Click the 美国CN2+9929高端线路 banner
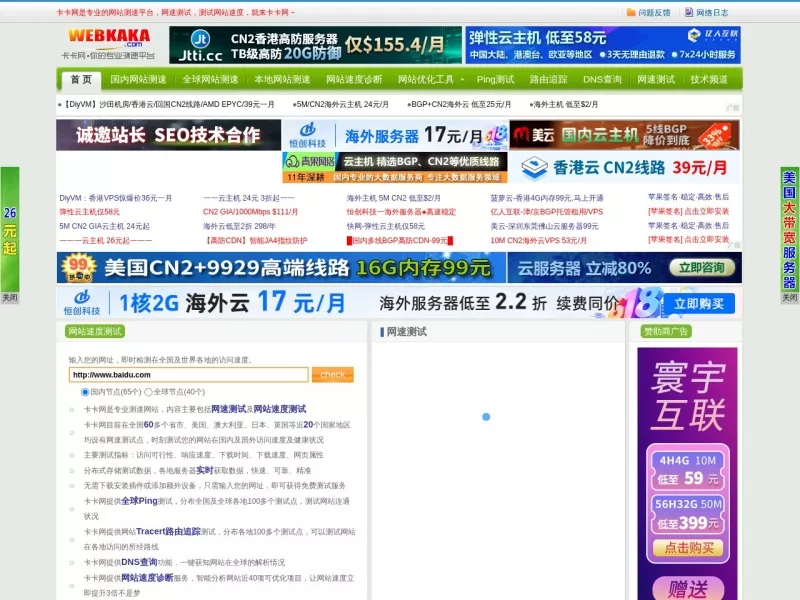Viewport: 800px width, 600px height. [282, 268]
